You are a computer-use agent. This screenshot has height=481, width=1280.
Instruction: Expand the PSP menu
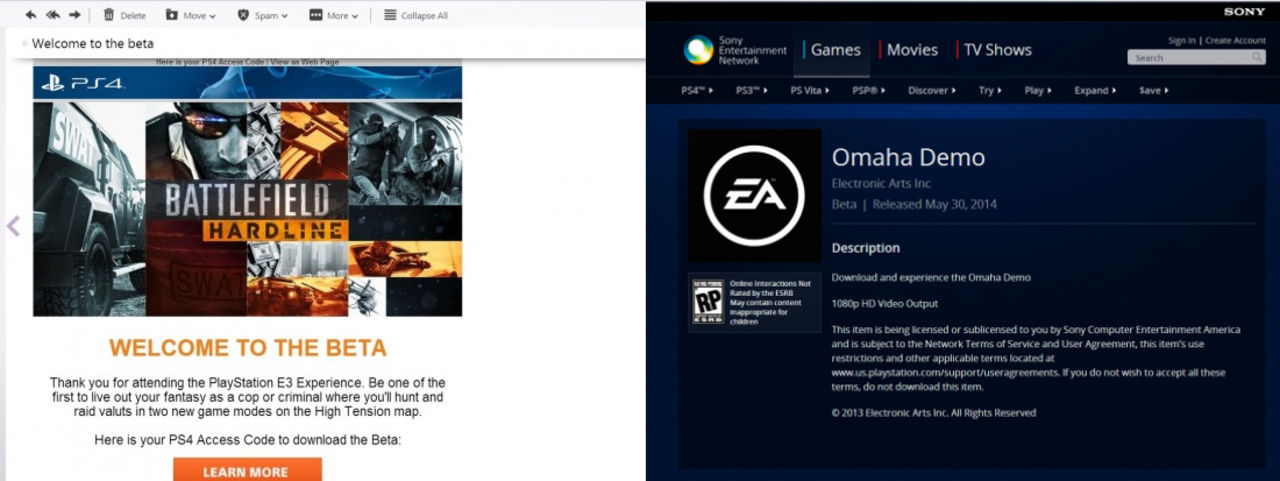pyautogui.click(x=870, y=91)
